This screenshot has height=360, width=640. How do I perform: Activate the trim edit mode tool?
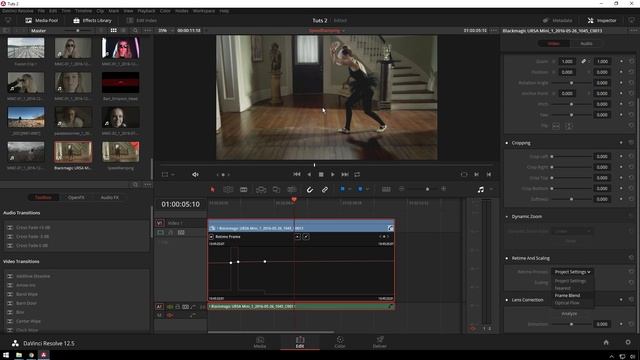pos(228,189)
